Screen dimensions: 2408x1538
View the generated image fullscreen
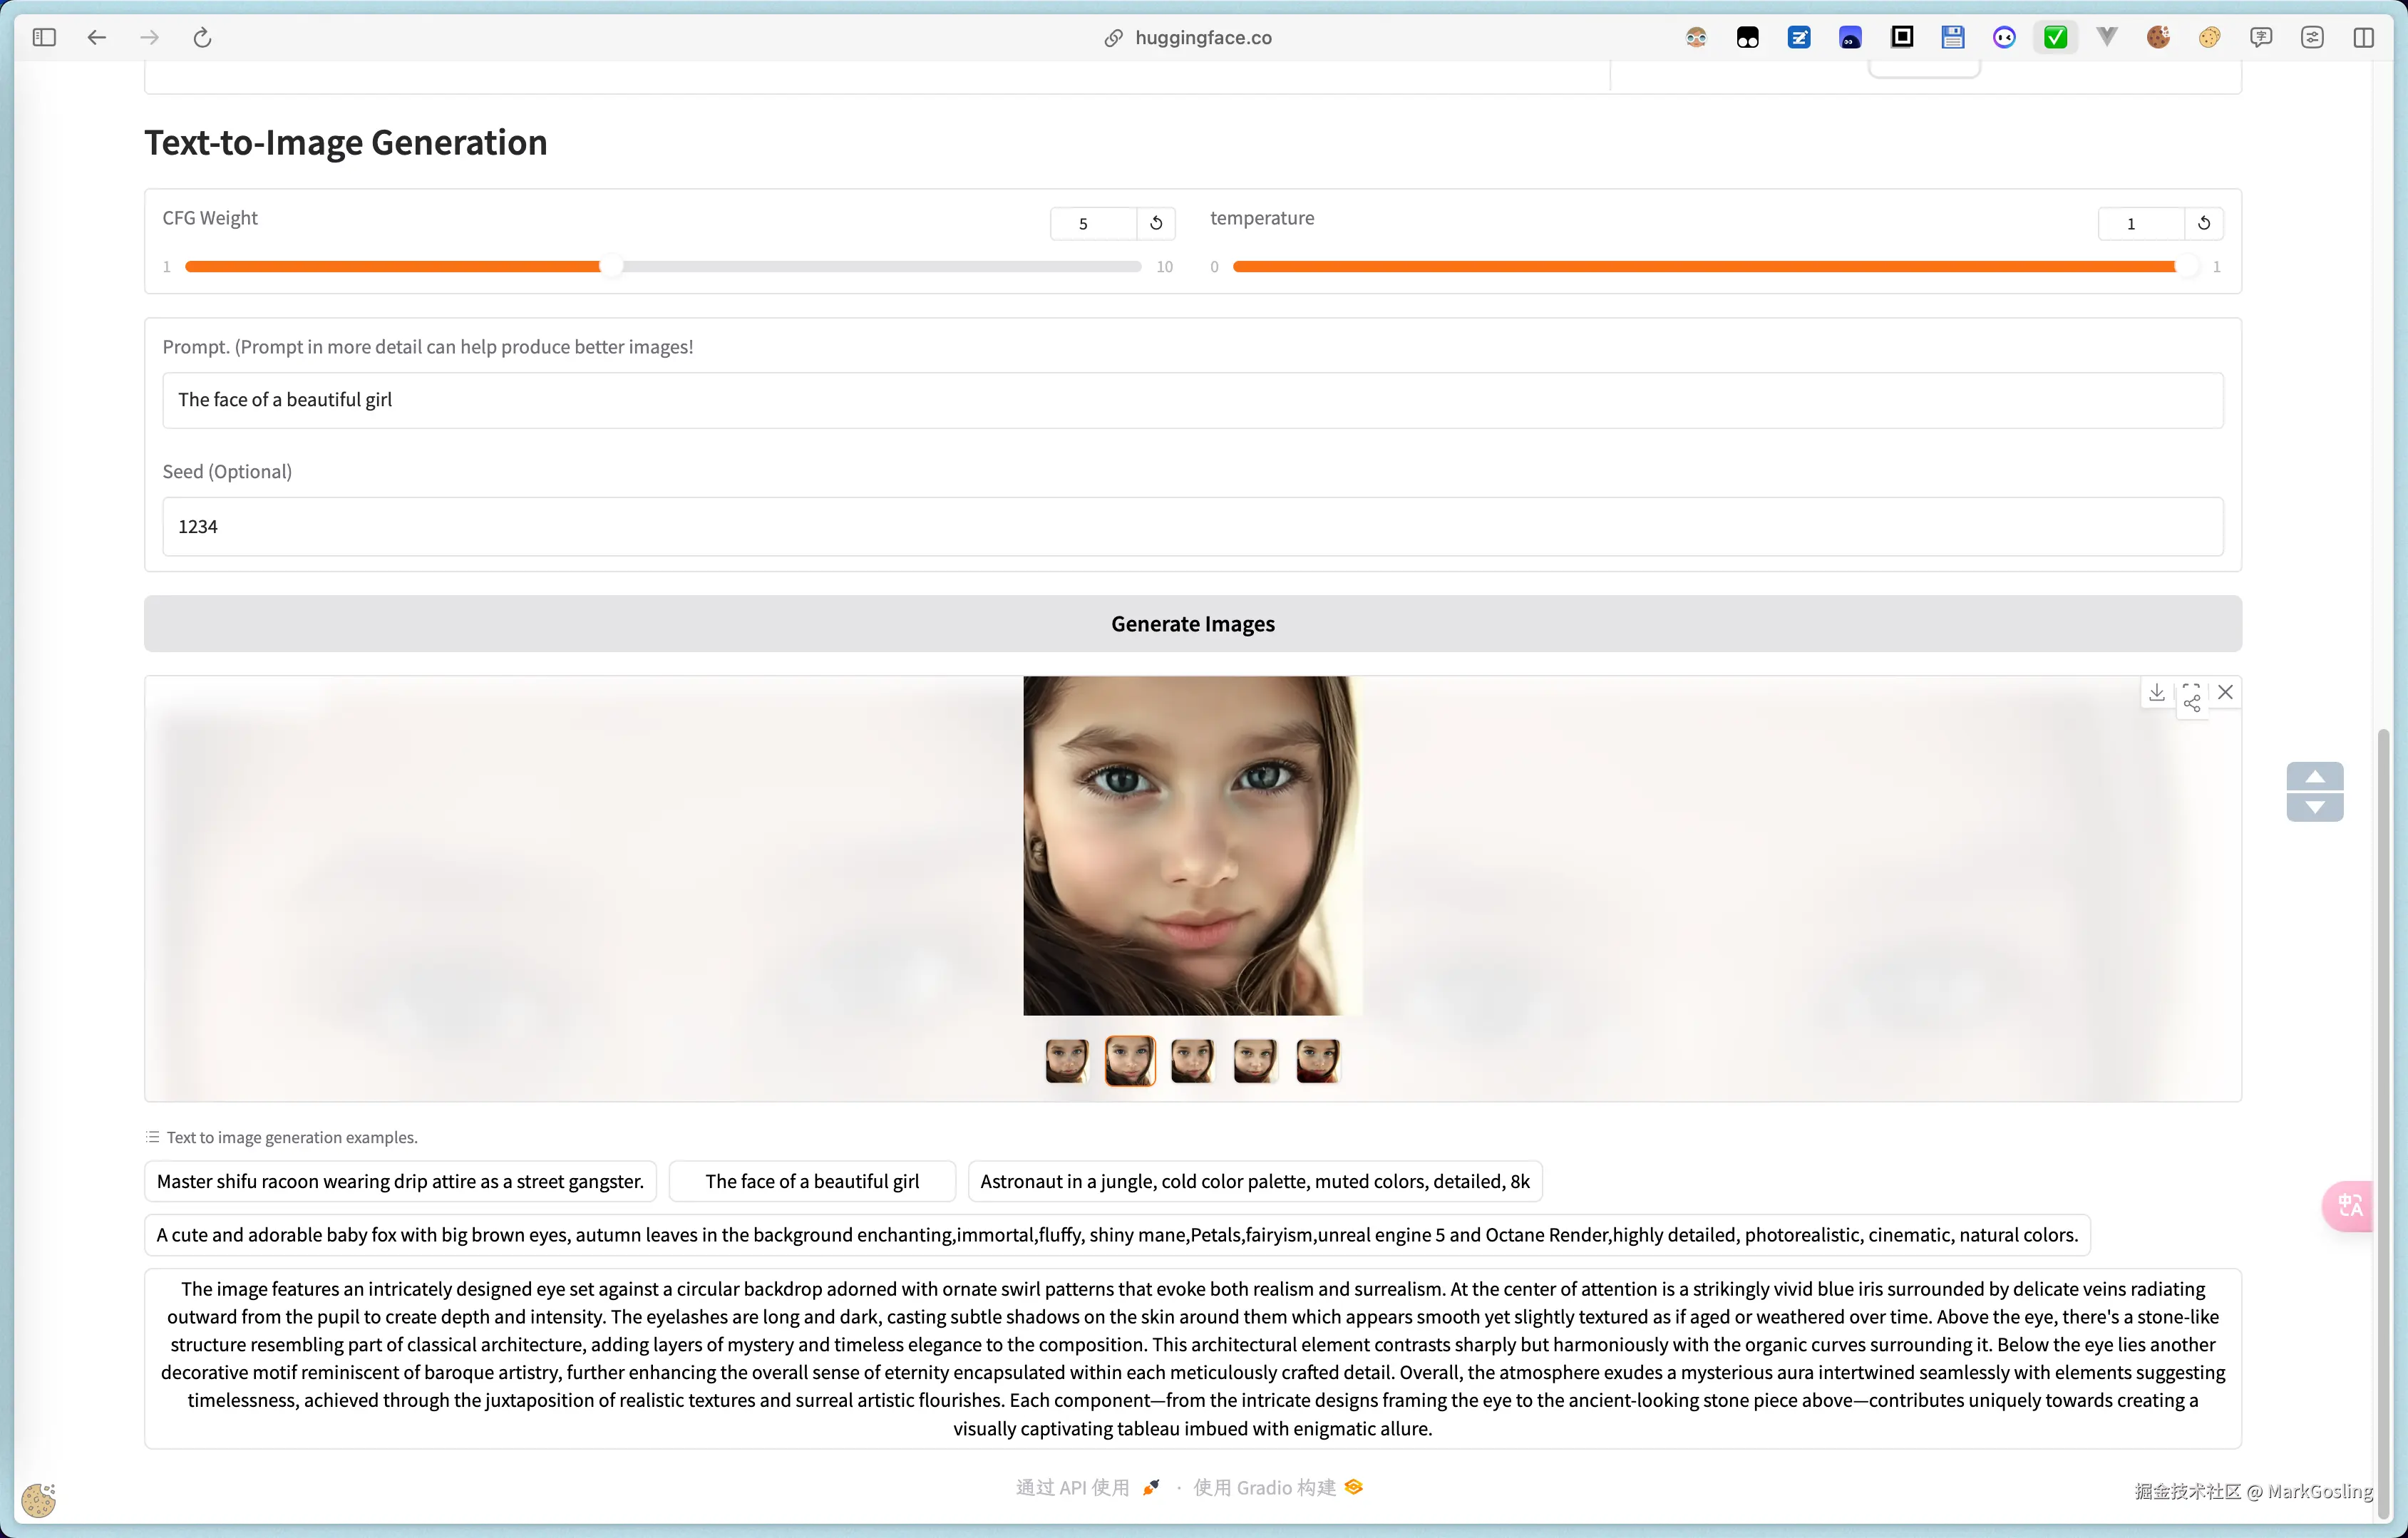pos(2192,686)
